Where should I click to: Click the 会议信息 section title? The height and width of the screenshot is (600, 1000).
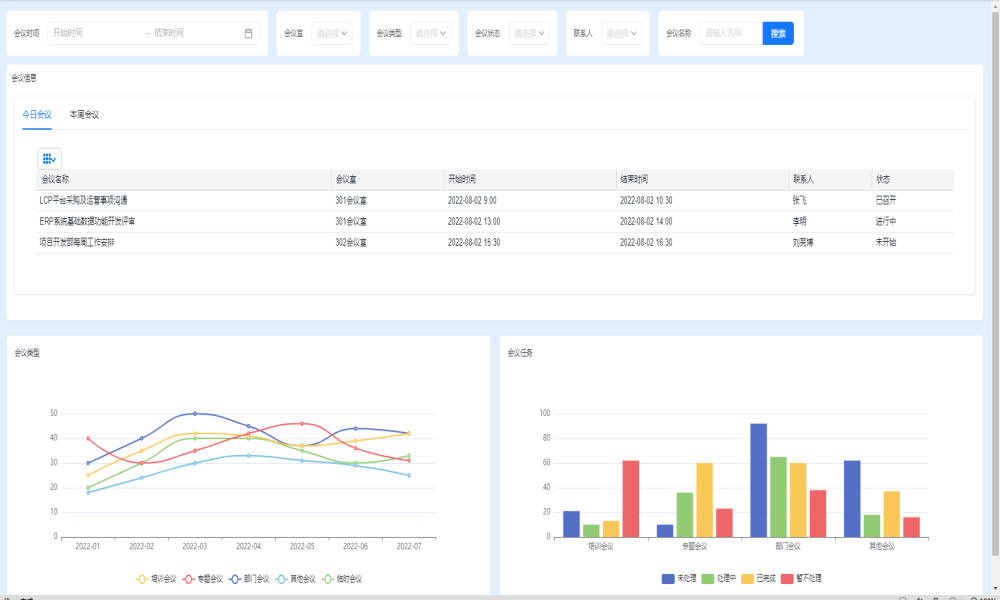click(x=24, y=78)
